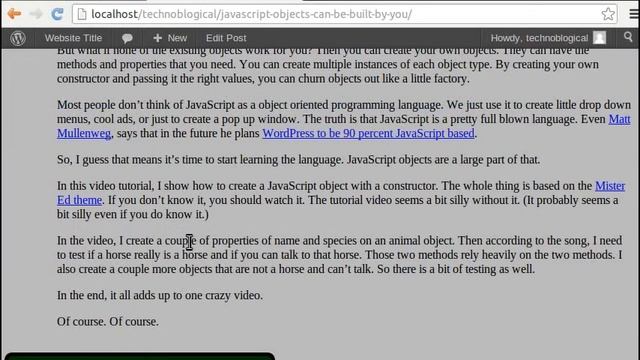The width and height of the screenshot is (640, 360).
Task: Click the browser forward arrow
Action: [36, 14]
